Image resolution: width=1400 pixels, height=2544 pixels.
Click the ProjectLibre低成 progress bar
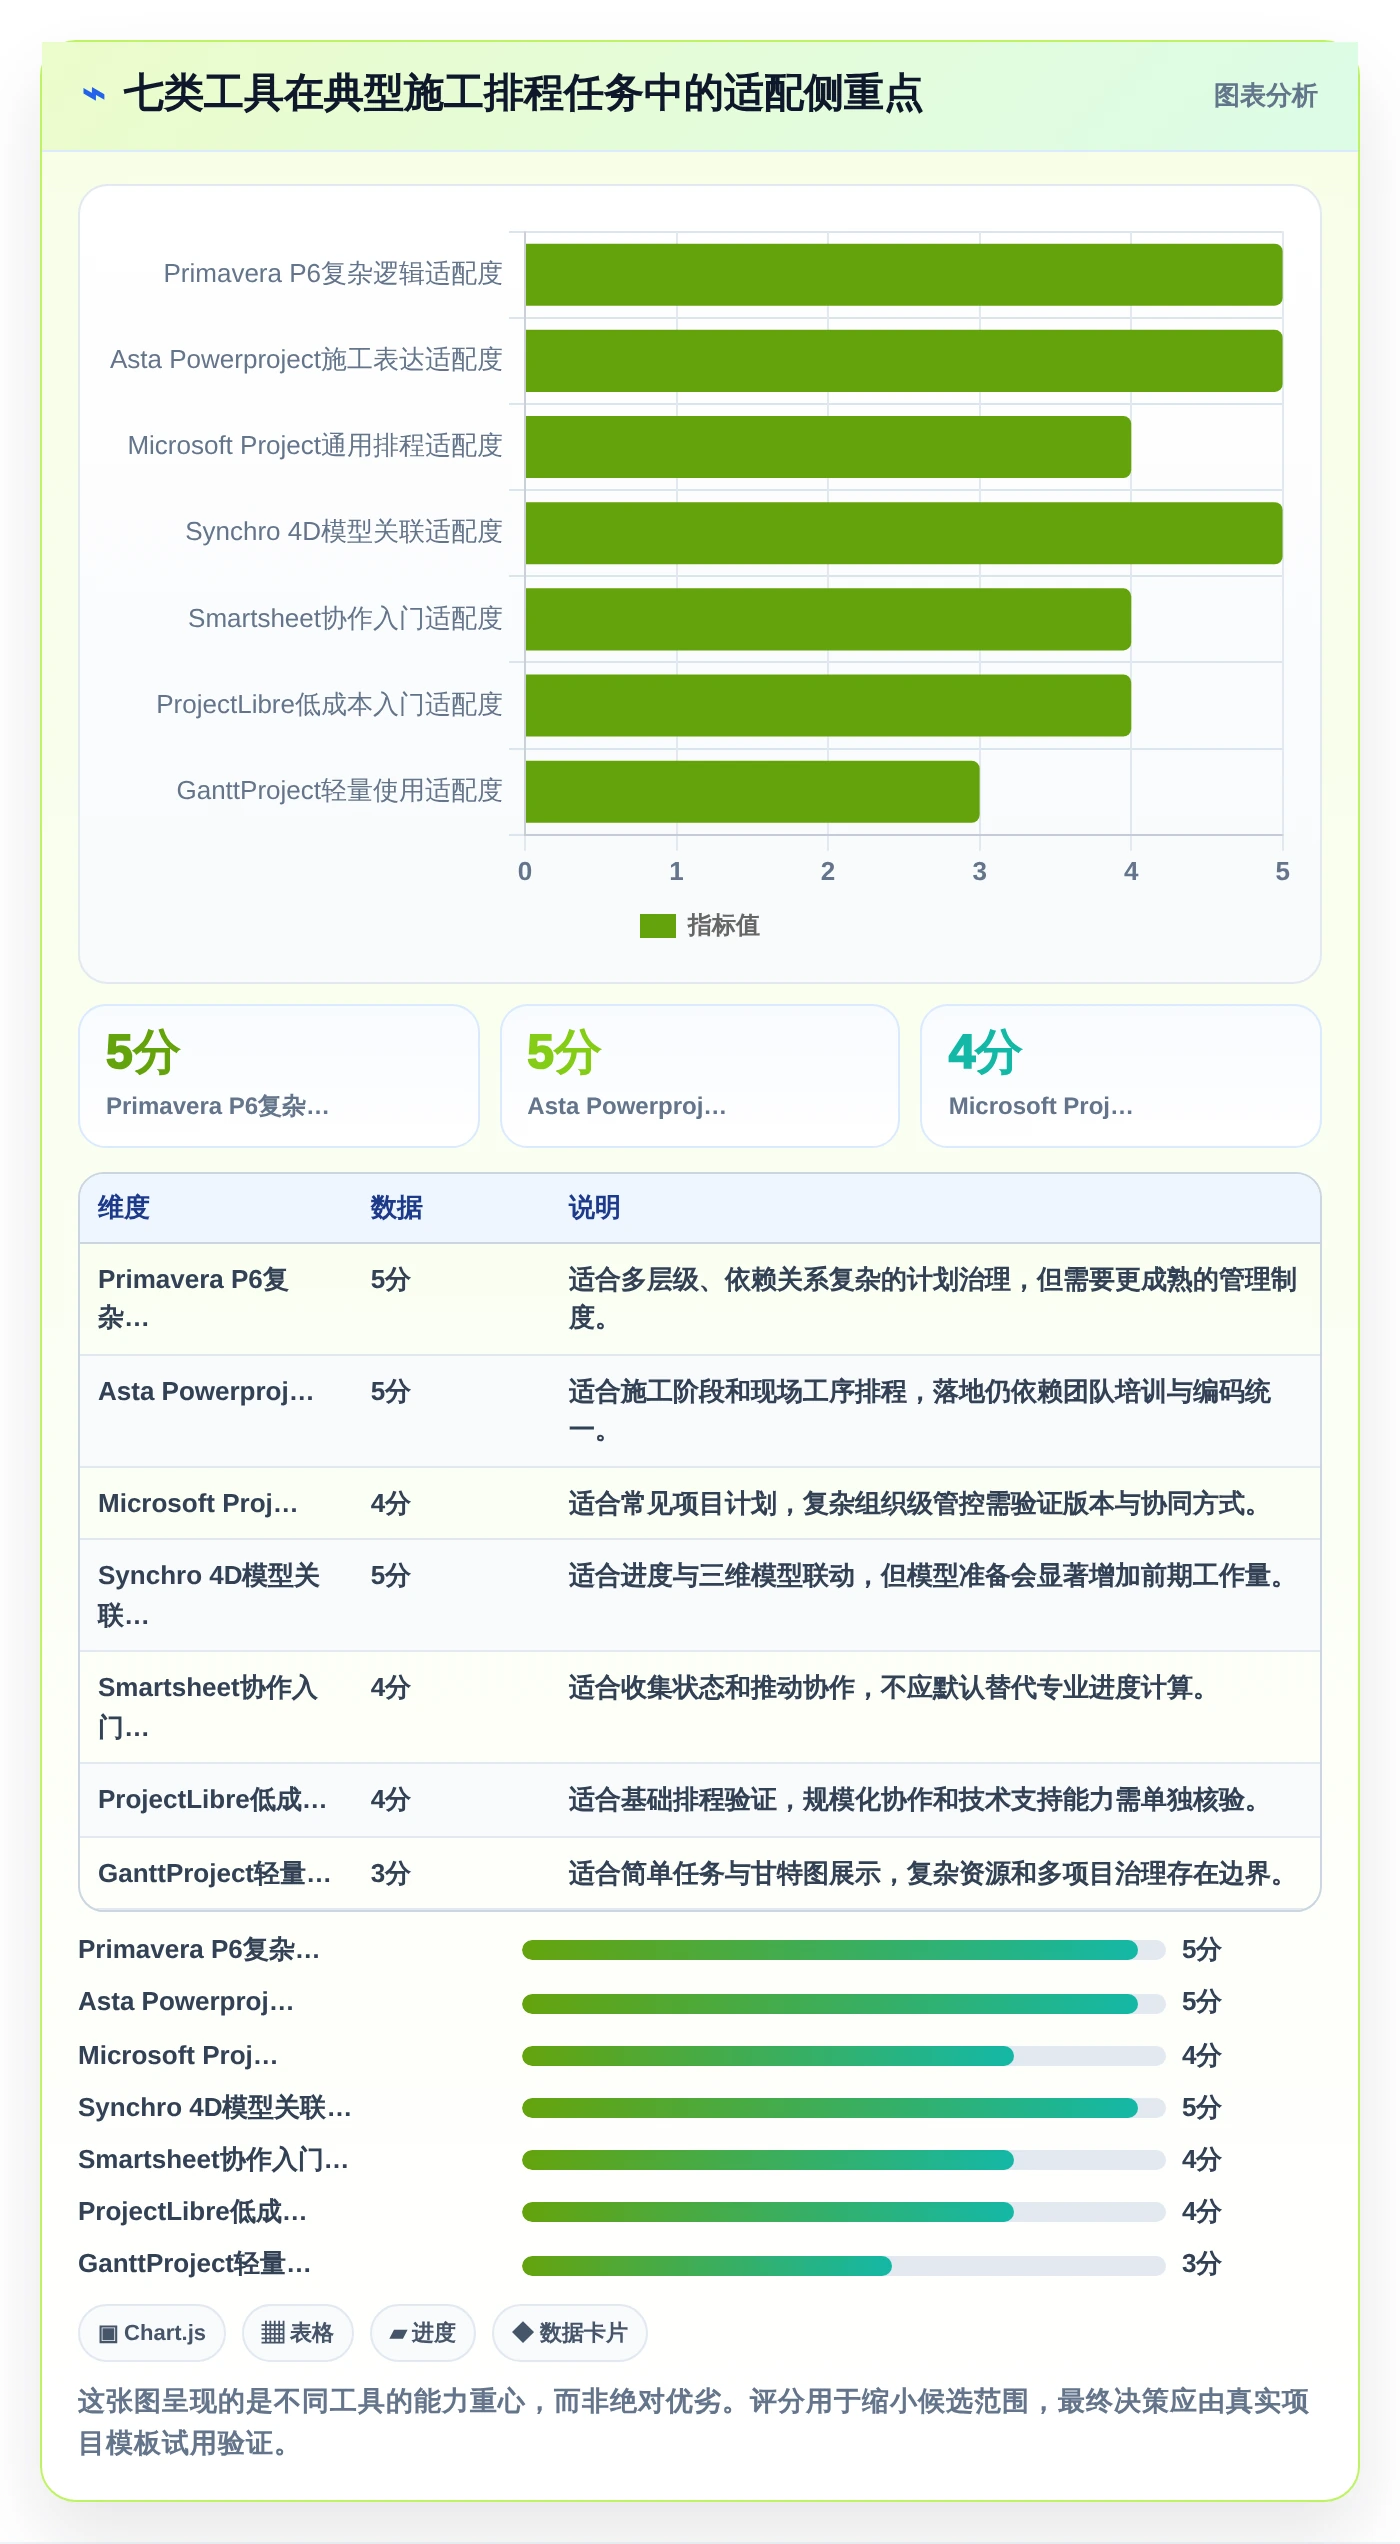843,2212
